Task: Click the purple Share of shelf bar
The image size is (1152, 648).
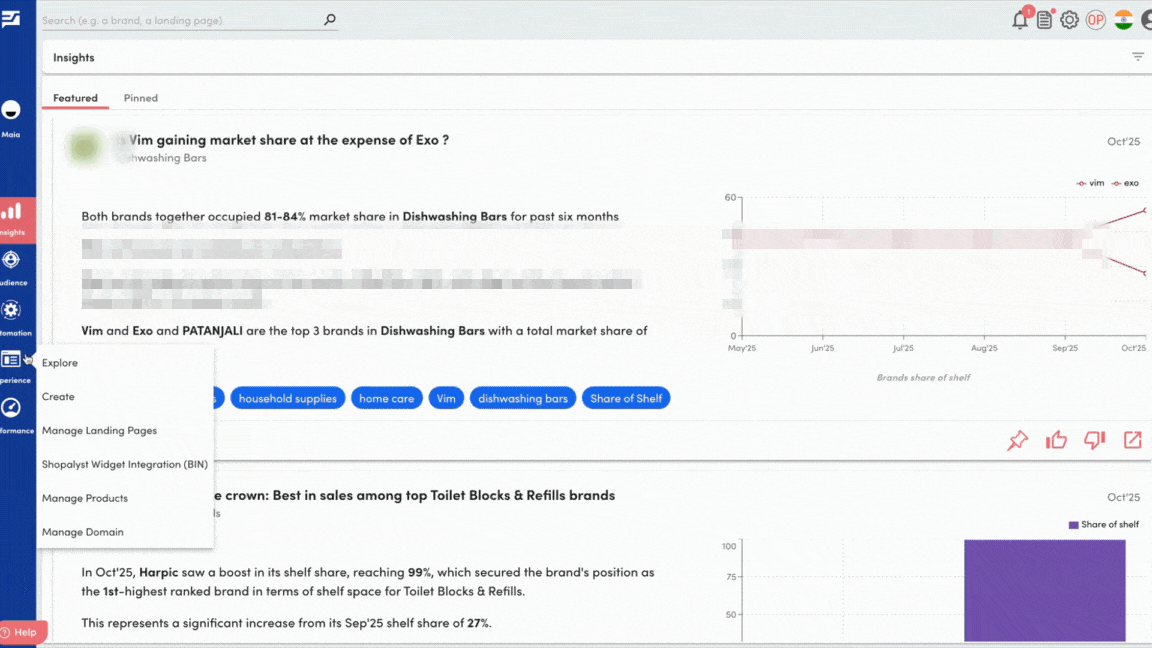Action: 1044,590
